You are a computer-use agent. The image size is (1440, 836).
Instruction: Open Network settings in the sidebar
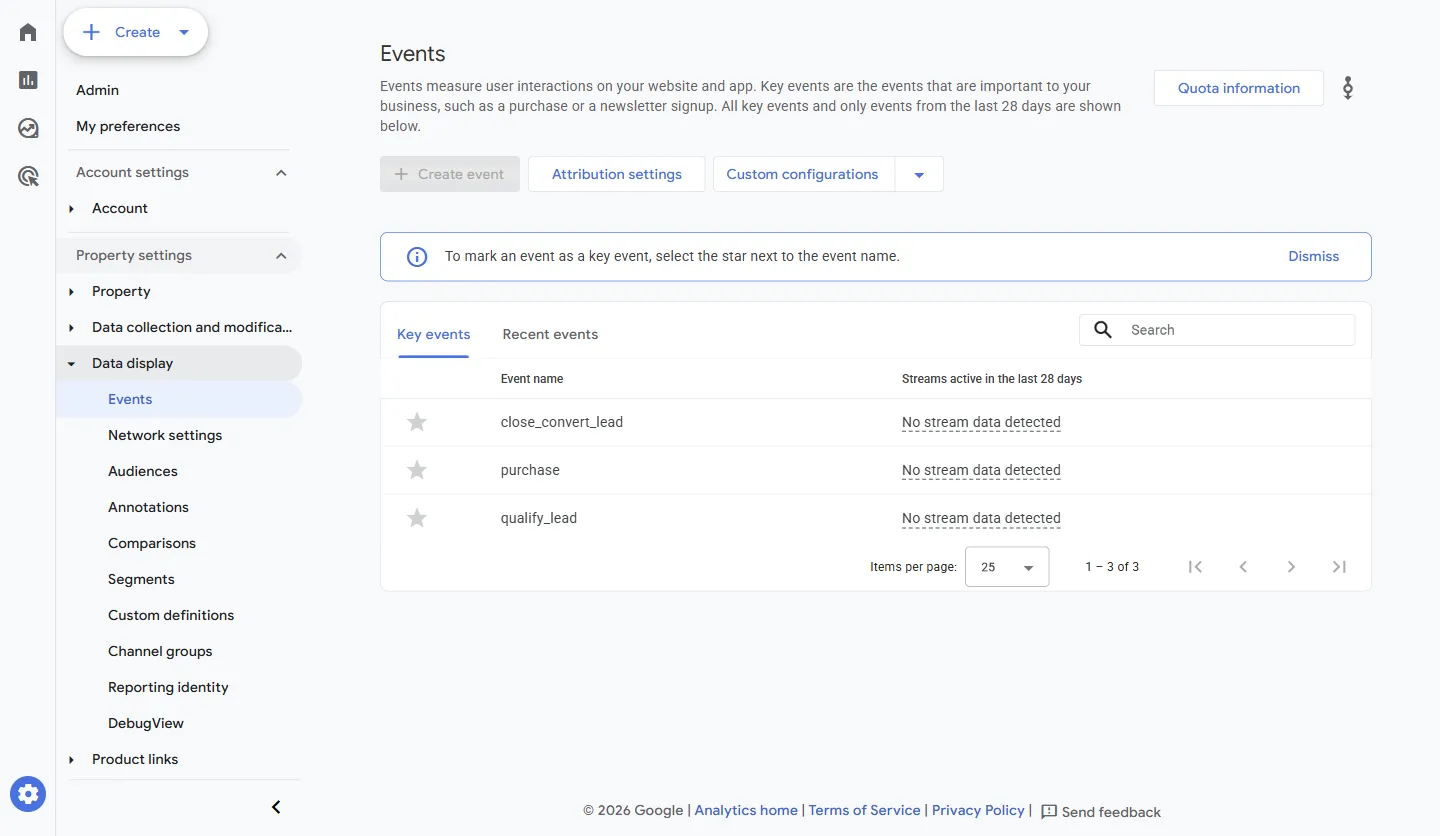click(x=165, y=435)
